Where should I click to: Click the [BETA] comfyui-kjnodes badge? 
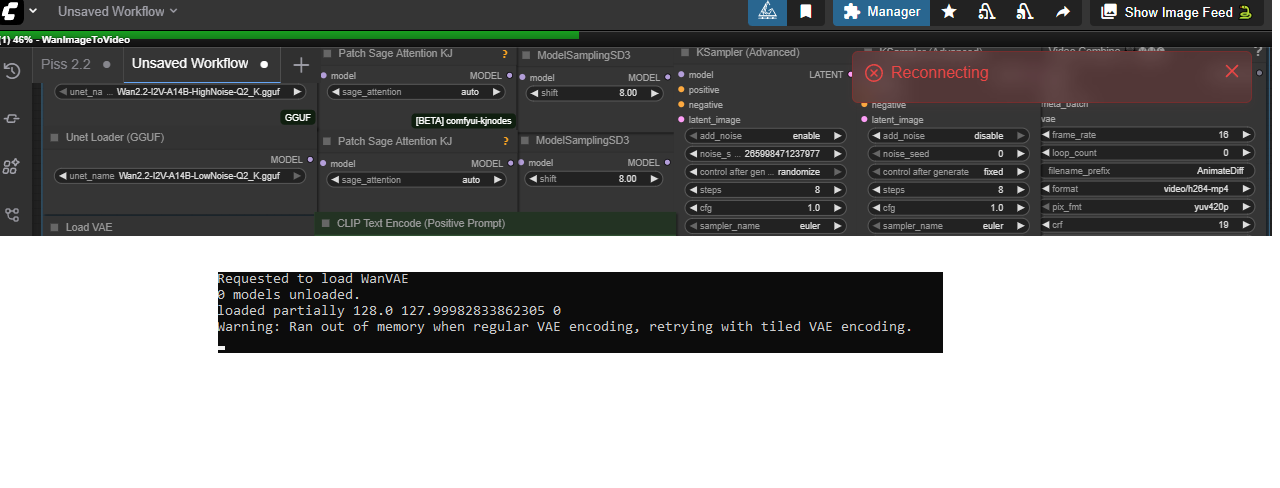[464, 120]
